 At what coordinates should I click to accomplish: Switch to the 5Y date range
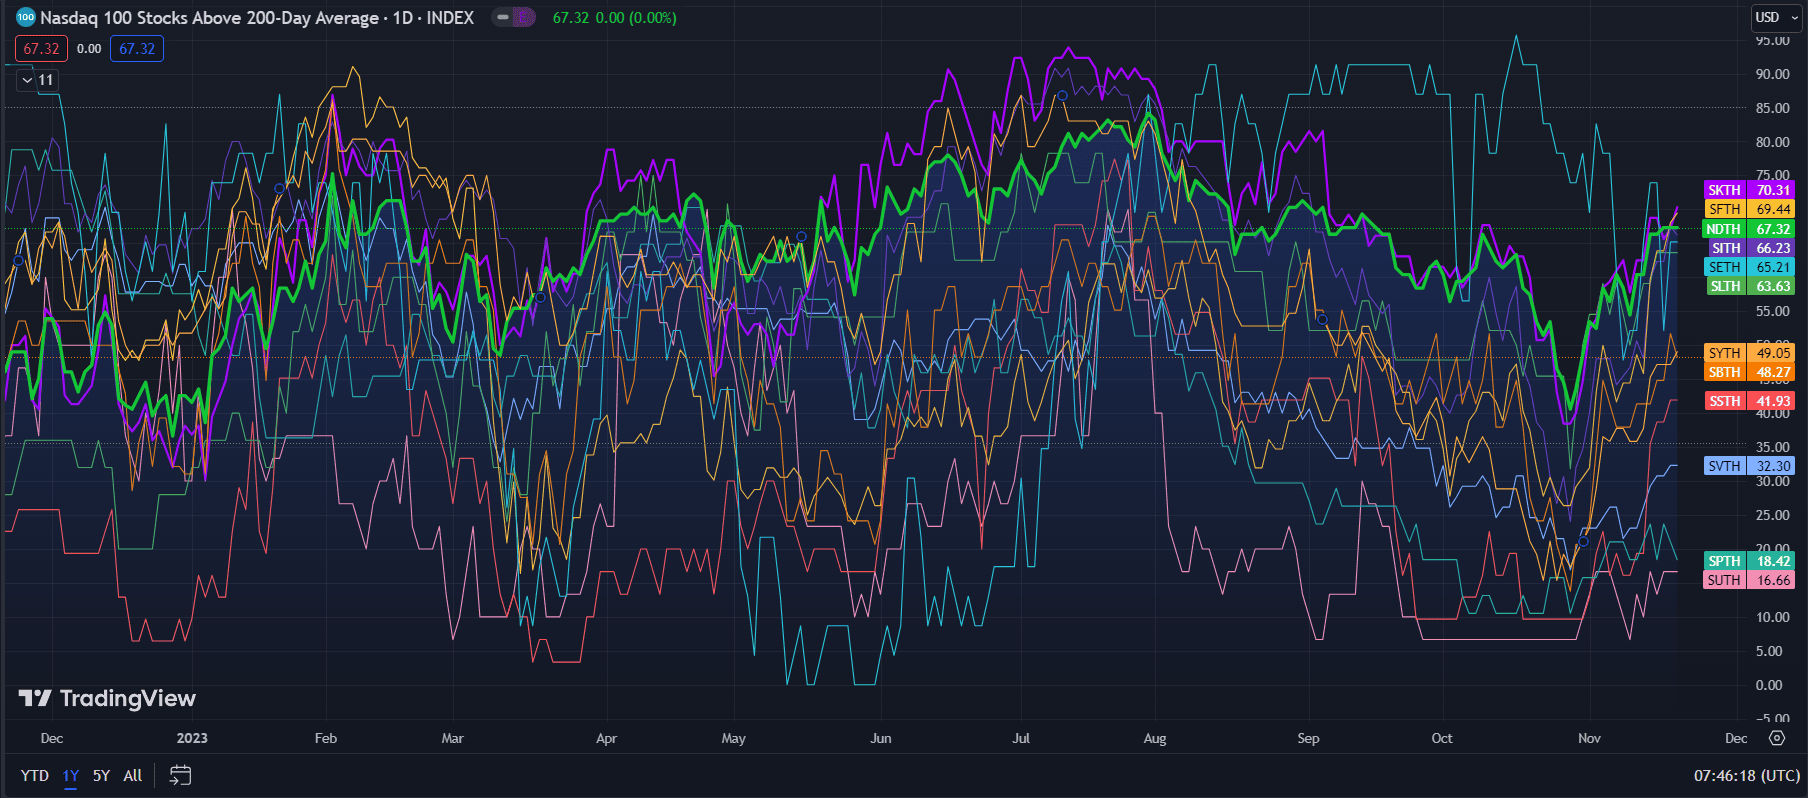[101, 775]
